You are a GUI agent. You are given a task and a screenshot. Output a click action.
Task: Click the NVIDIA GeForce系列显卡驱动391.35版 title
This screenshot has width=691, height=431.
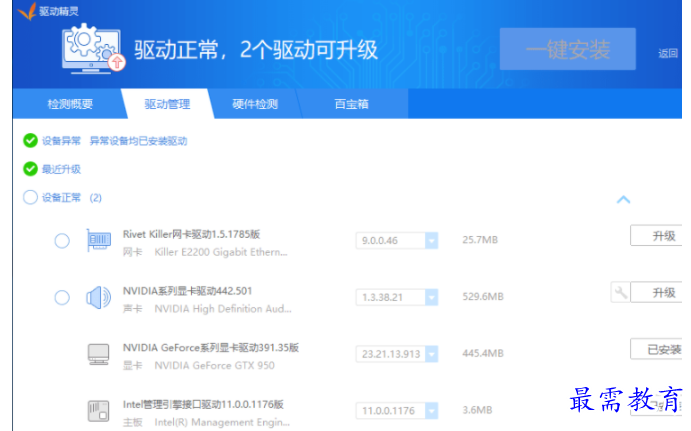point(211,348)
